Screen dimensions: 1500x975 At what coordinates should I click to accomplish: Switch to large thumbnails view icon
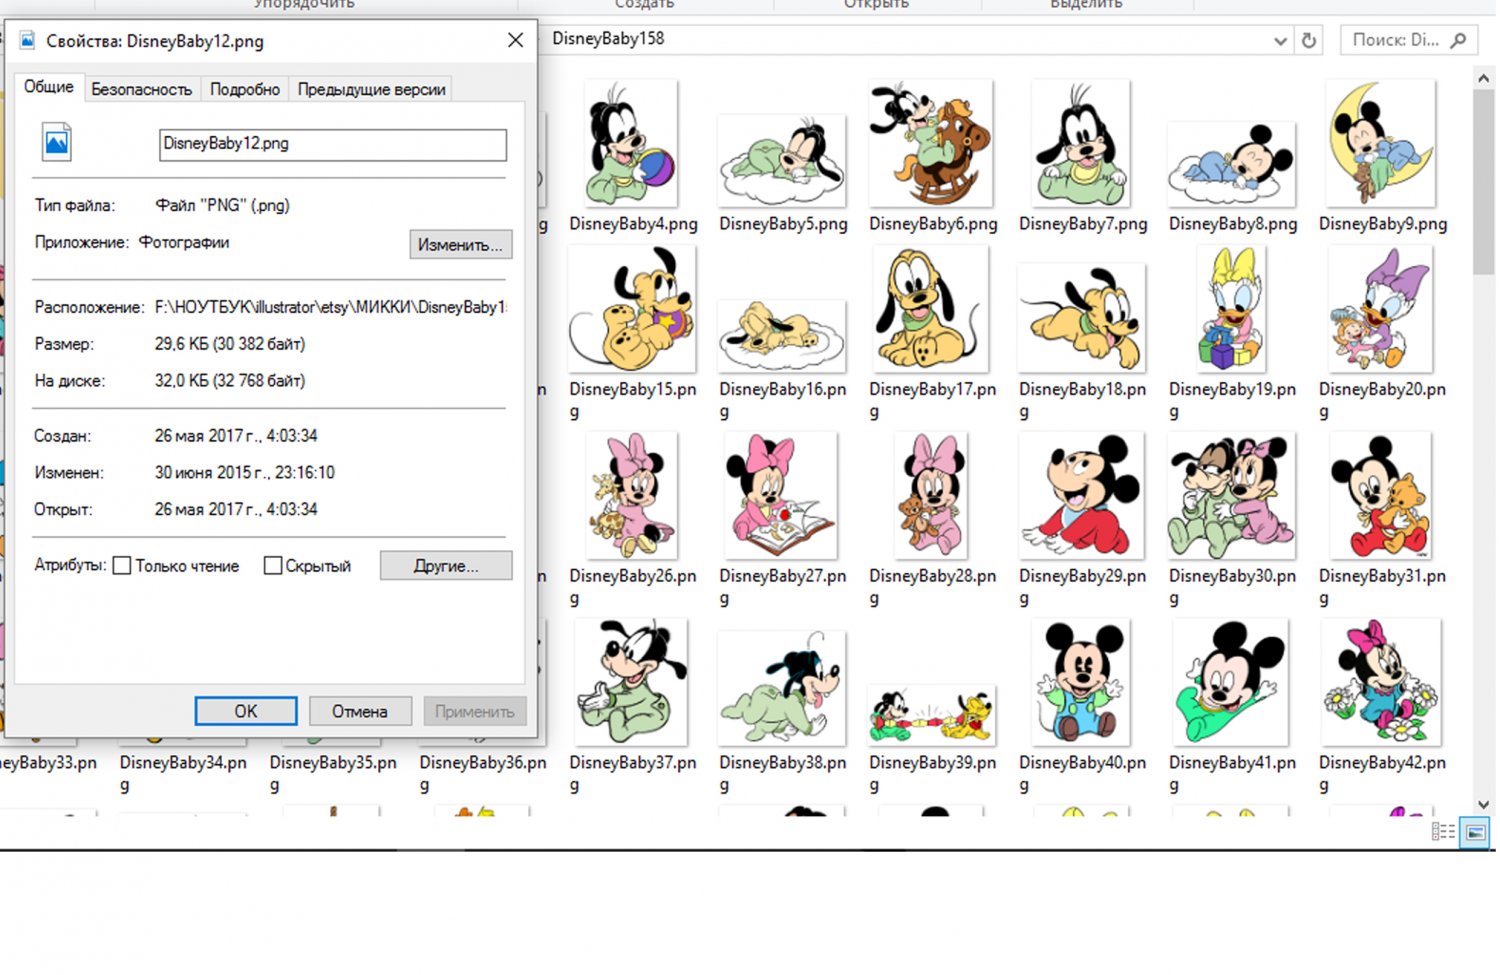point(1475,831)
